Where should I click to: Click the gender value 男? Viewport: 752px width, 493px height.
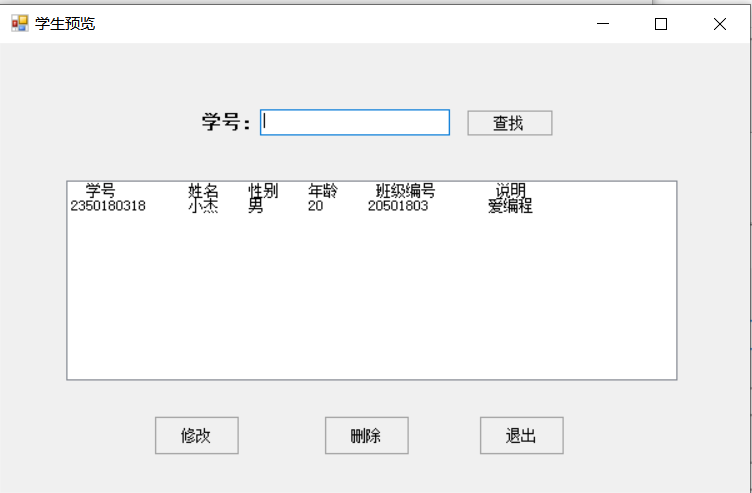click(256, 206)
